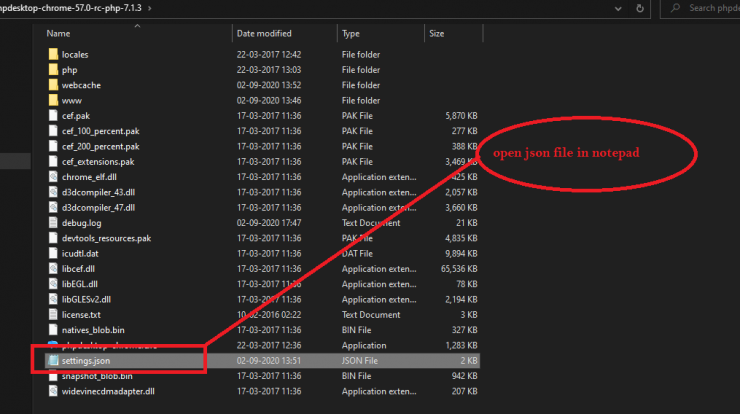Click the www folder icon
740x414 pixels.
pos(53,101)
